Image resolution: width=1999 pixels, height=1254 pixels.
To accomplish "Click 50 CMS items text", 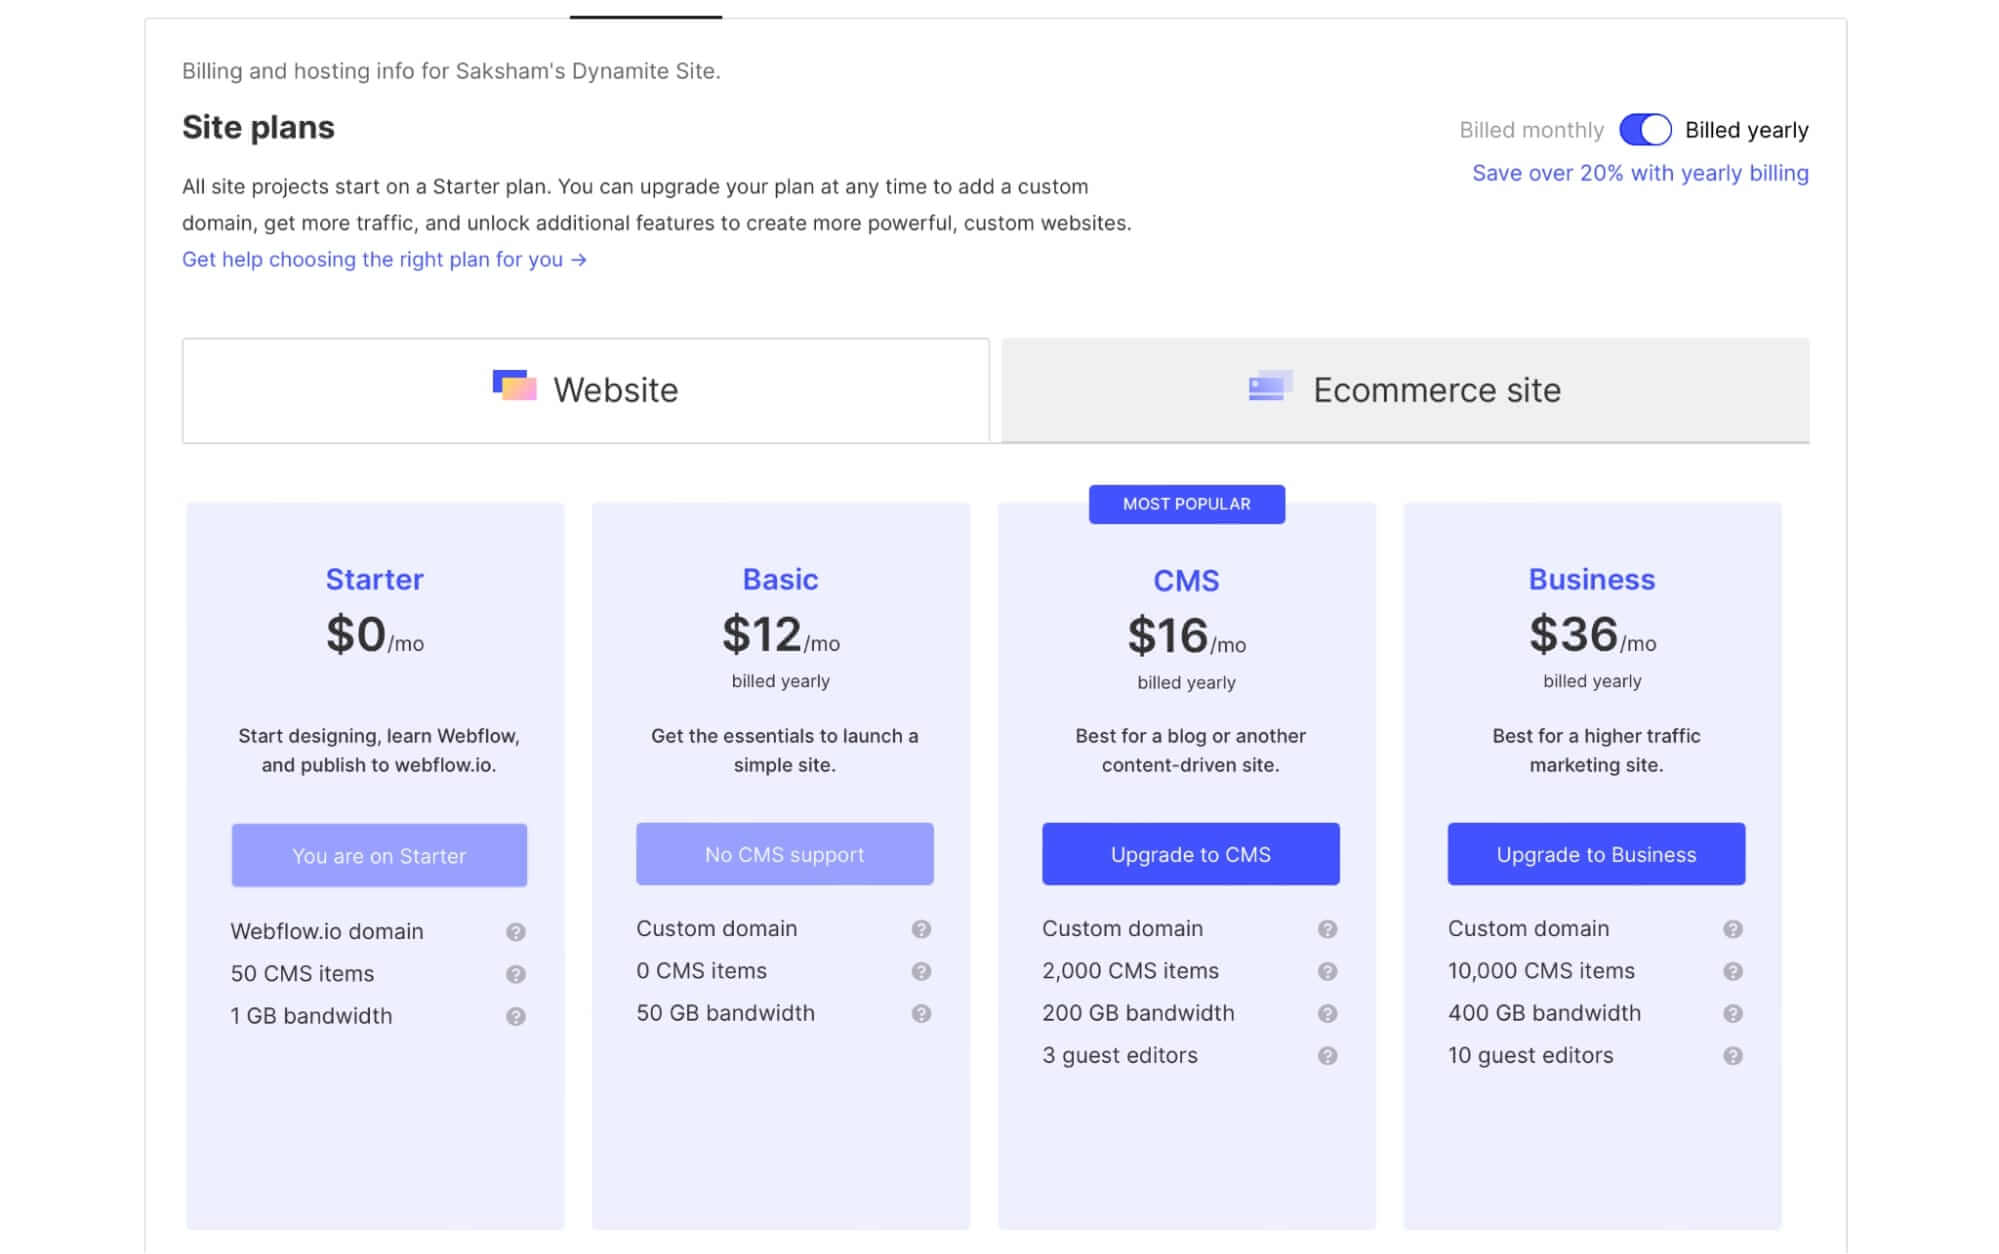I will pos(302,974).
